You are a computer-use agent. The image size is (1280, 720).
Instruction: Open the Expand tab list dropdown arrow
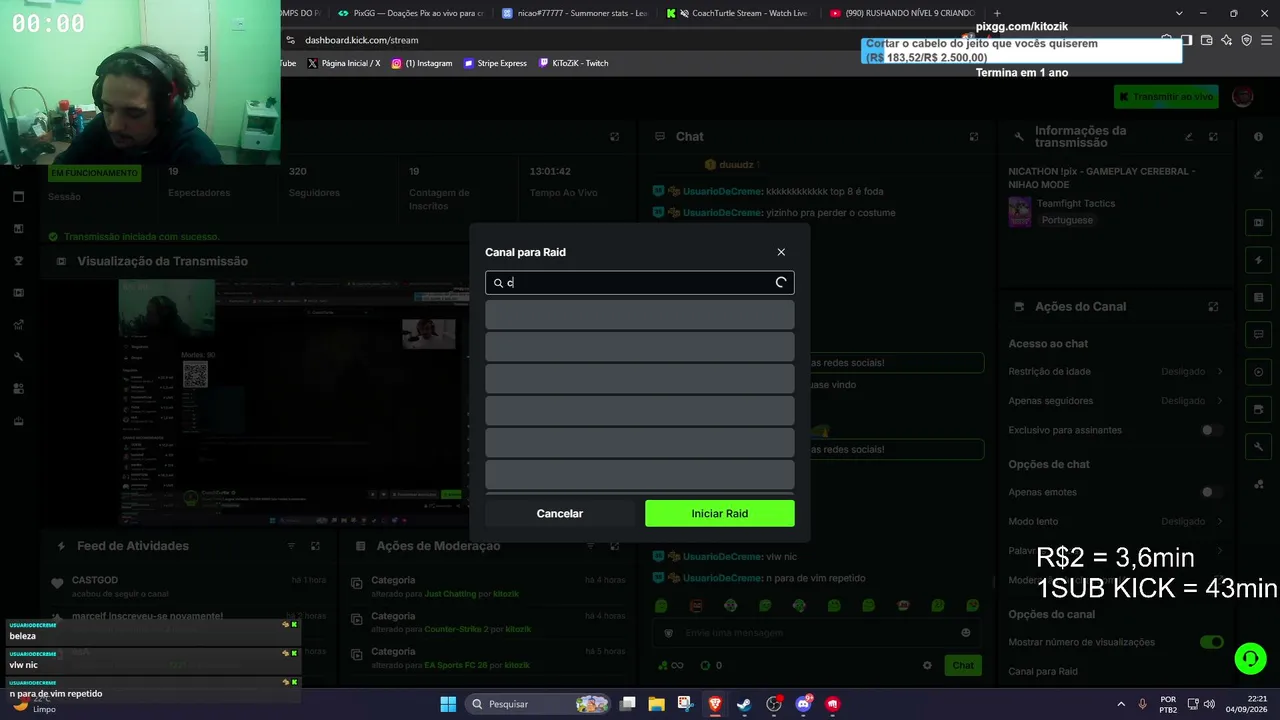click(1179, 13)
